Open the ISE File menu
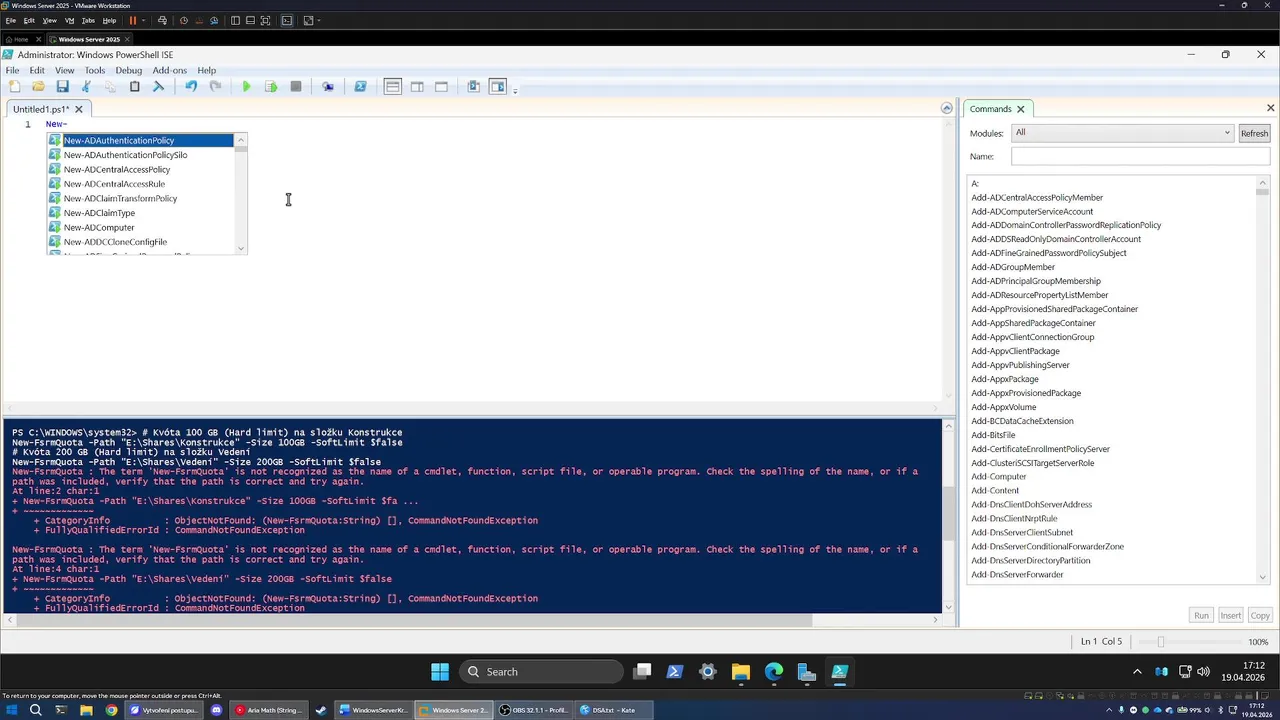This screenshot has width=1280, height=720. pyautogui.click(x=12, y=70)
